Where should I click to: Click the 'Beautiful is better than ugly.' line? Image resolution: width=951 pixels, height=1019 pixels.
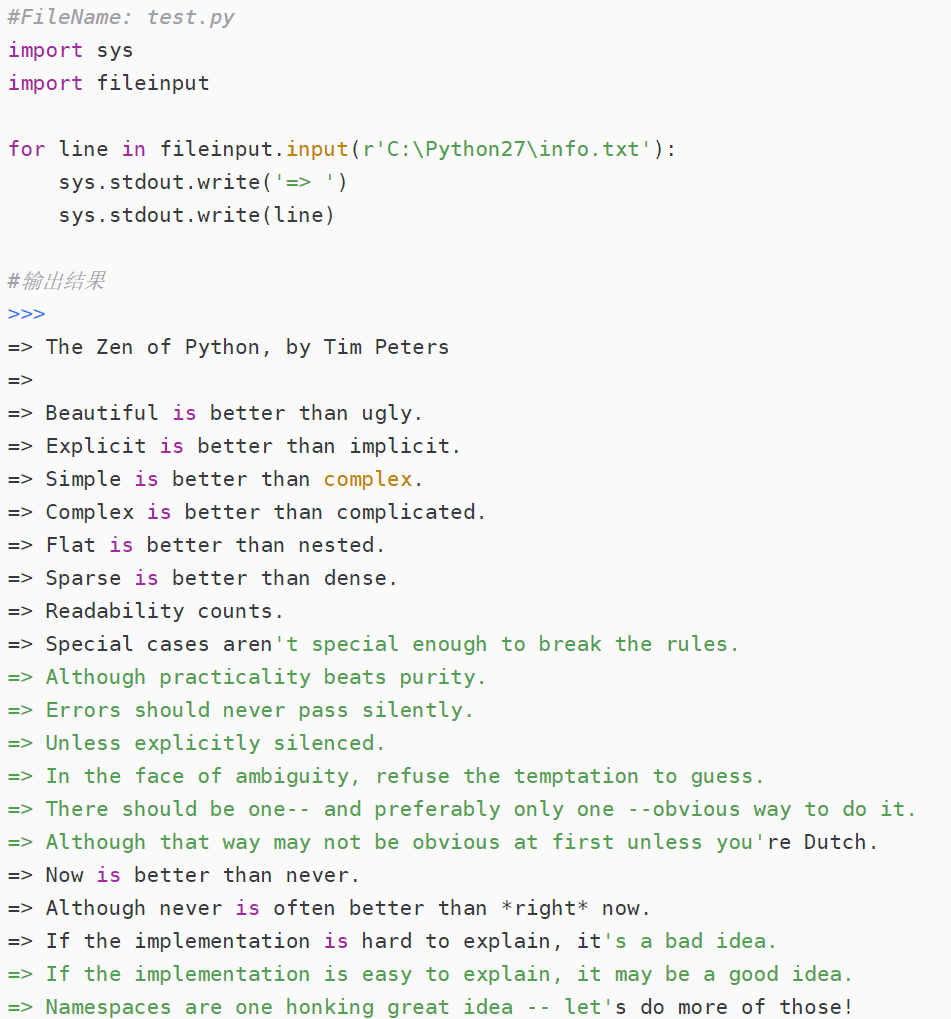tap(234, 413)
